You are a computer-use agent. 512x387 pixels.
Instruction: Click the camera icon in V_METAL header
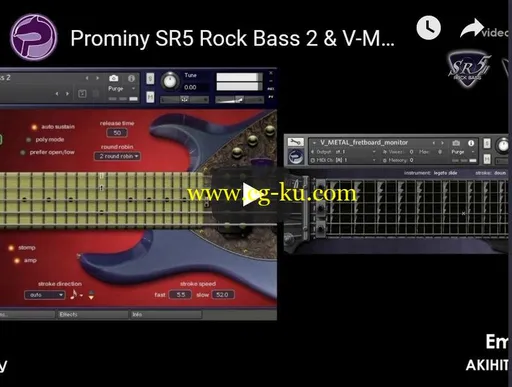point(456,143)
